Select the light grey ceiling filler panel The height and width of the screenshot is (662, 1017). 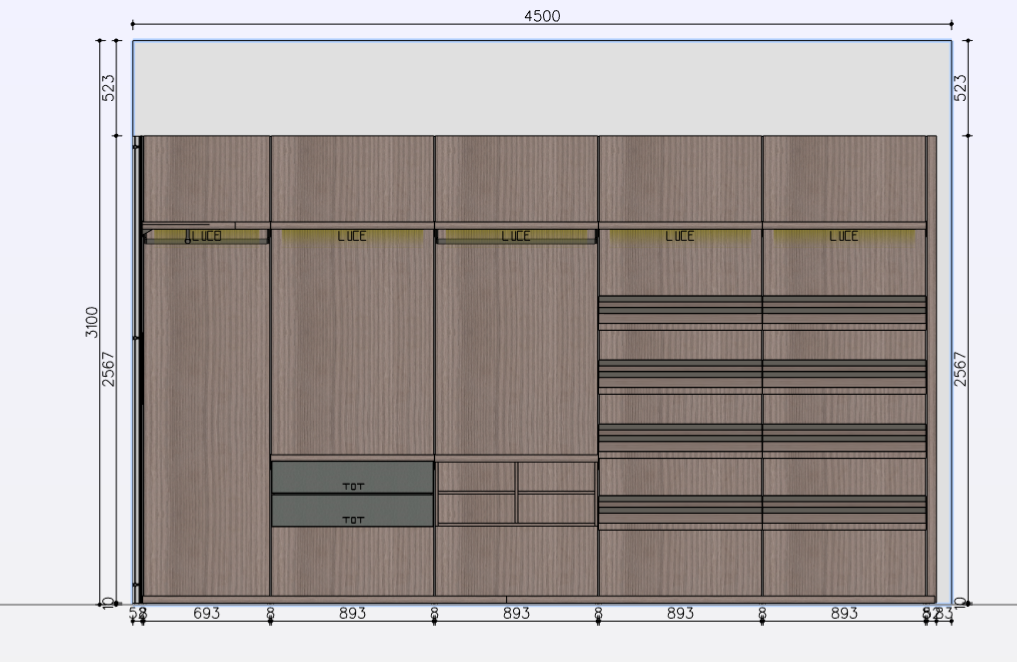coord(542,88)
